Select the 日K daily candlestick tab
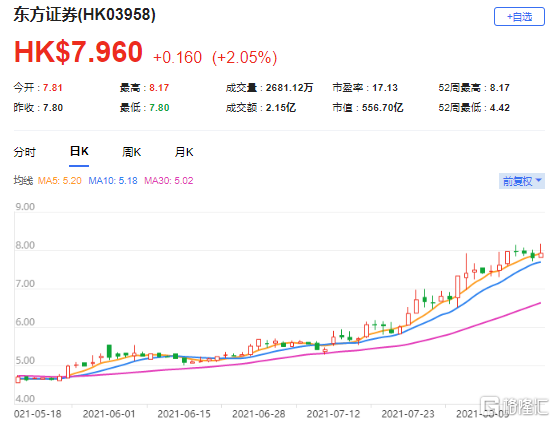 point(79,152)
